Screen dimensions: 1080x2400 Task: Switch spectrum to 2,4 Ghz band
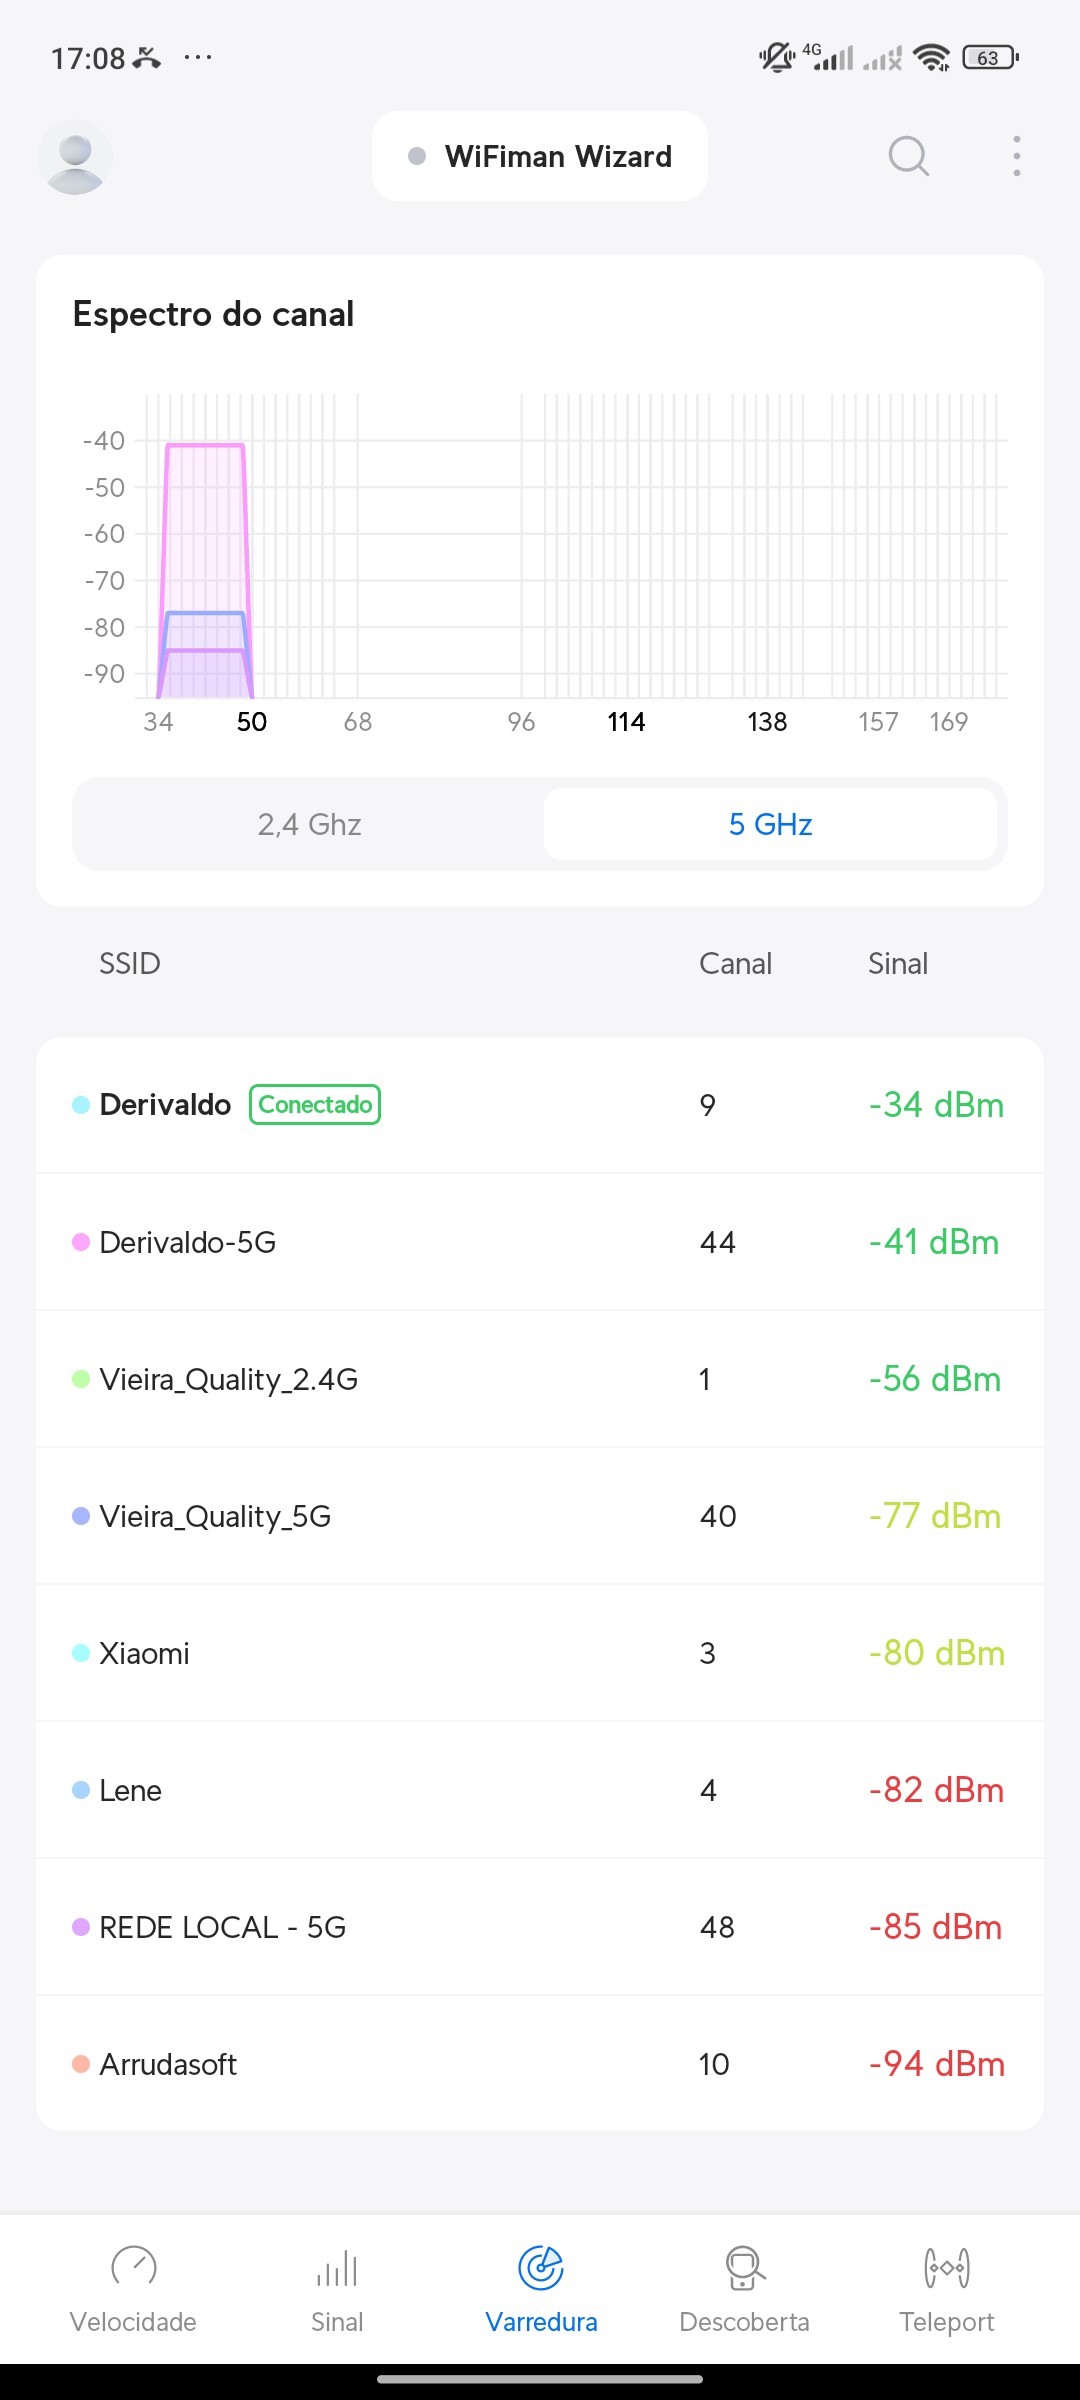click(x=309, y=824)
